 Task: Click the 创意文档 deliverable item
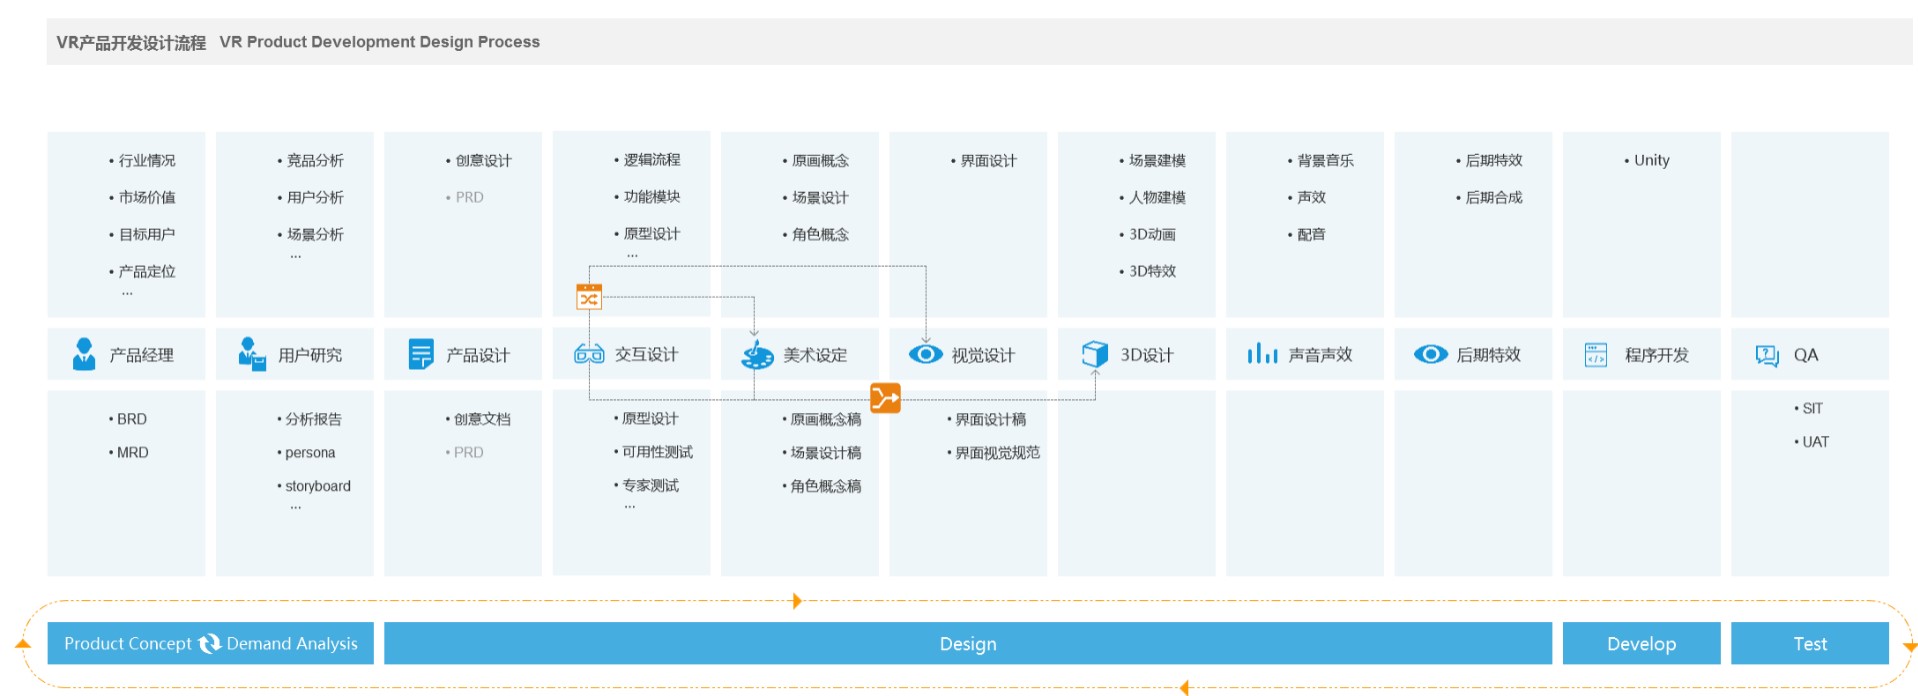pos(478,419)
